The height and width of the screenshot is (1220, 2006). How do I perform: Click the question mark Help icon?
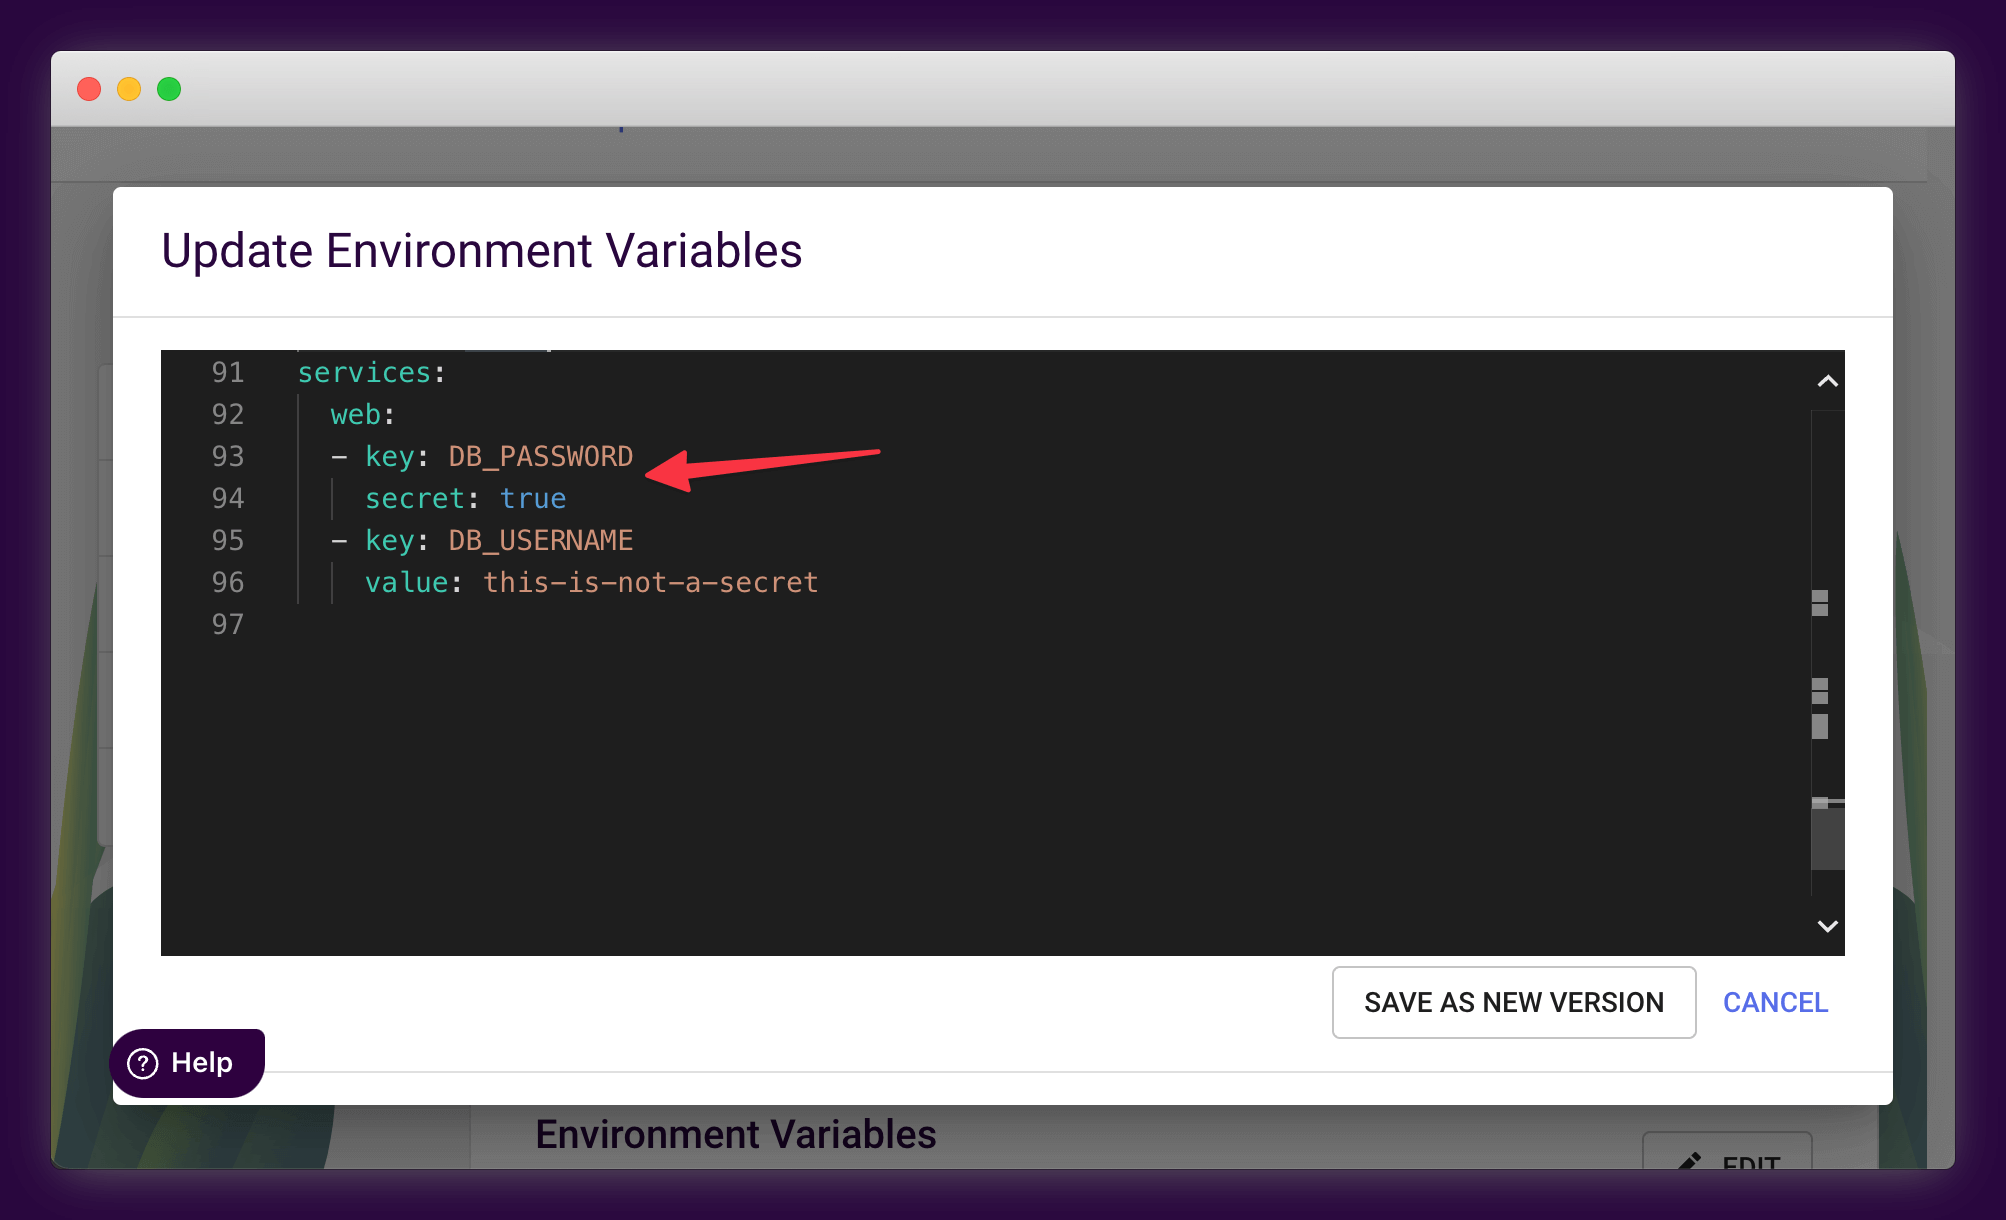(143, 1063)
